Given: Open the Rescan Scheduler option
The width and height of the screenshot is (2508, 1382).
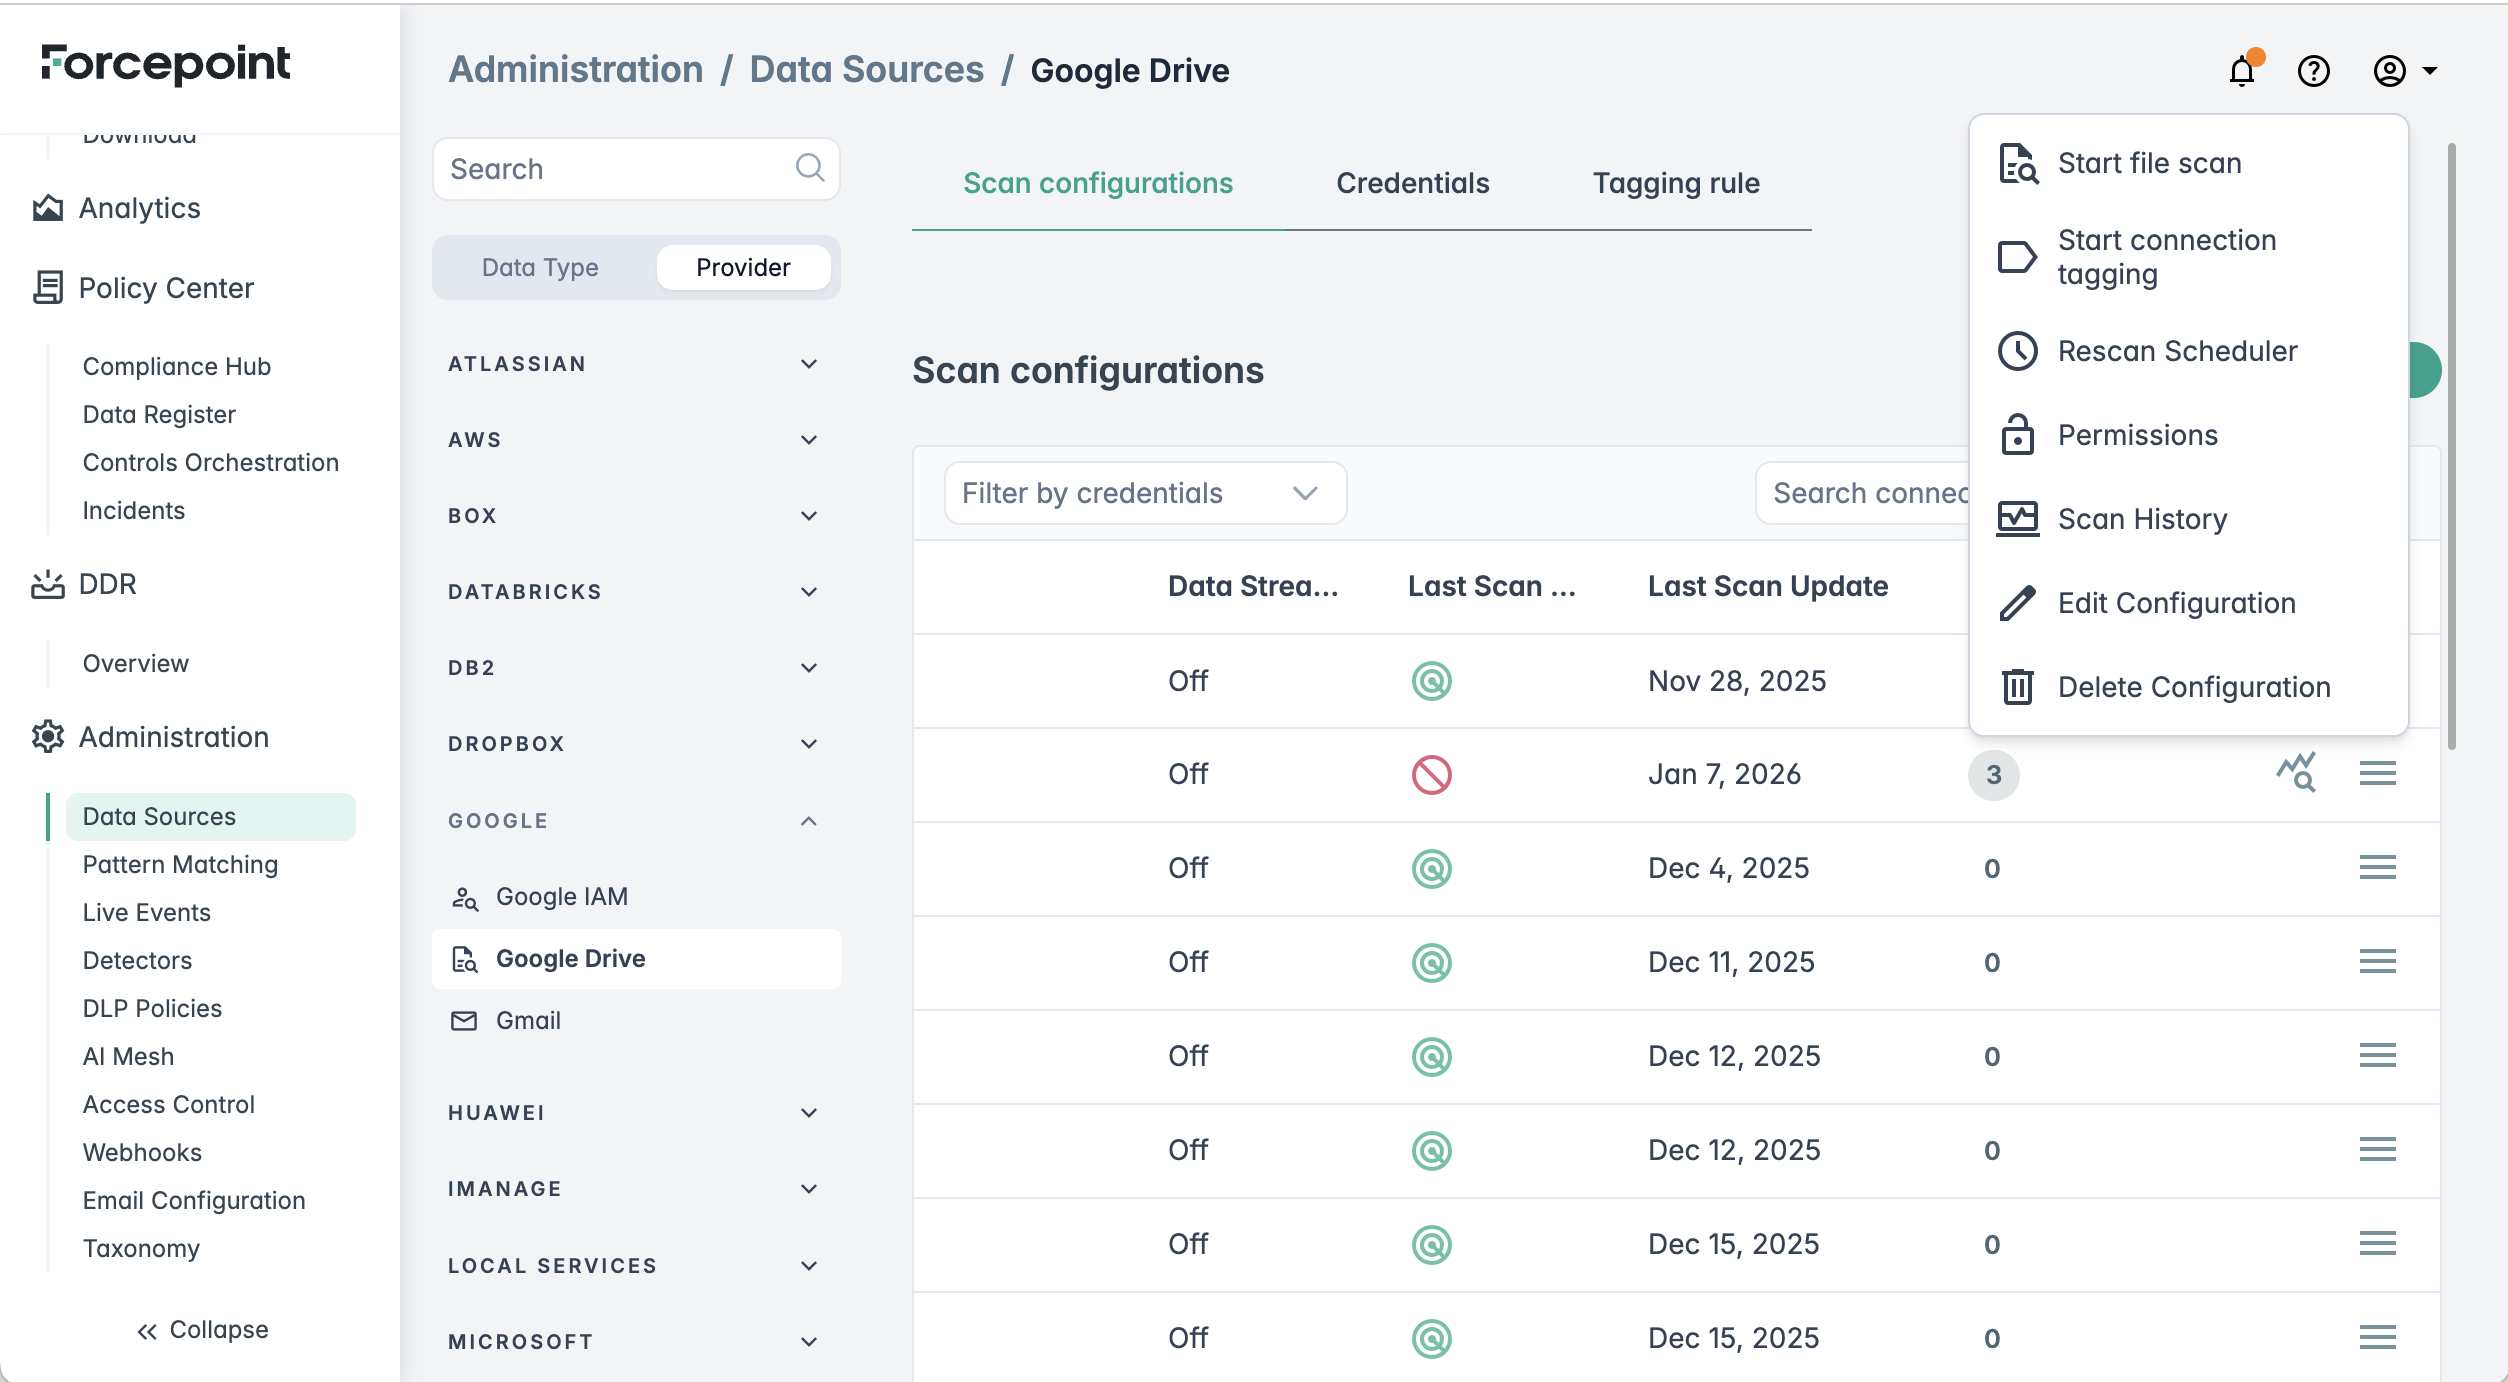Looking at the screenshot, I should (x=2177, y=351).
